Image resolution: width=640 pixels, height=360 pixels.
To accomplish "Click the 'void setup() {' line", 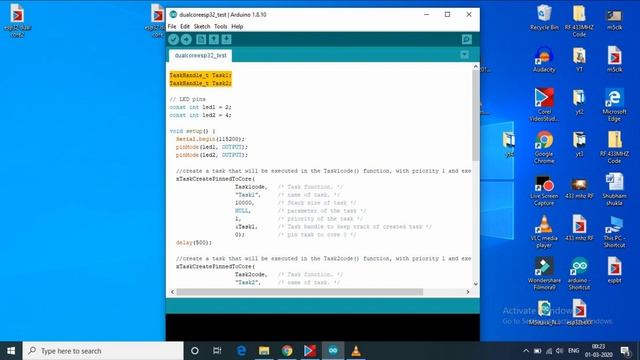I will click(192, 131).
